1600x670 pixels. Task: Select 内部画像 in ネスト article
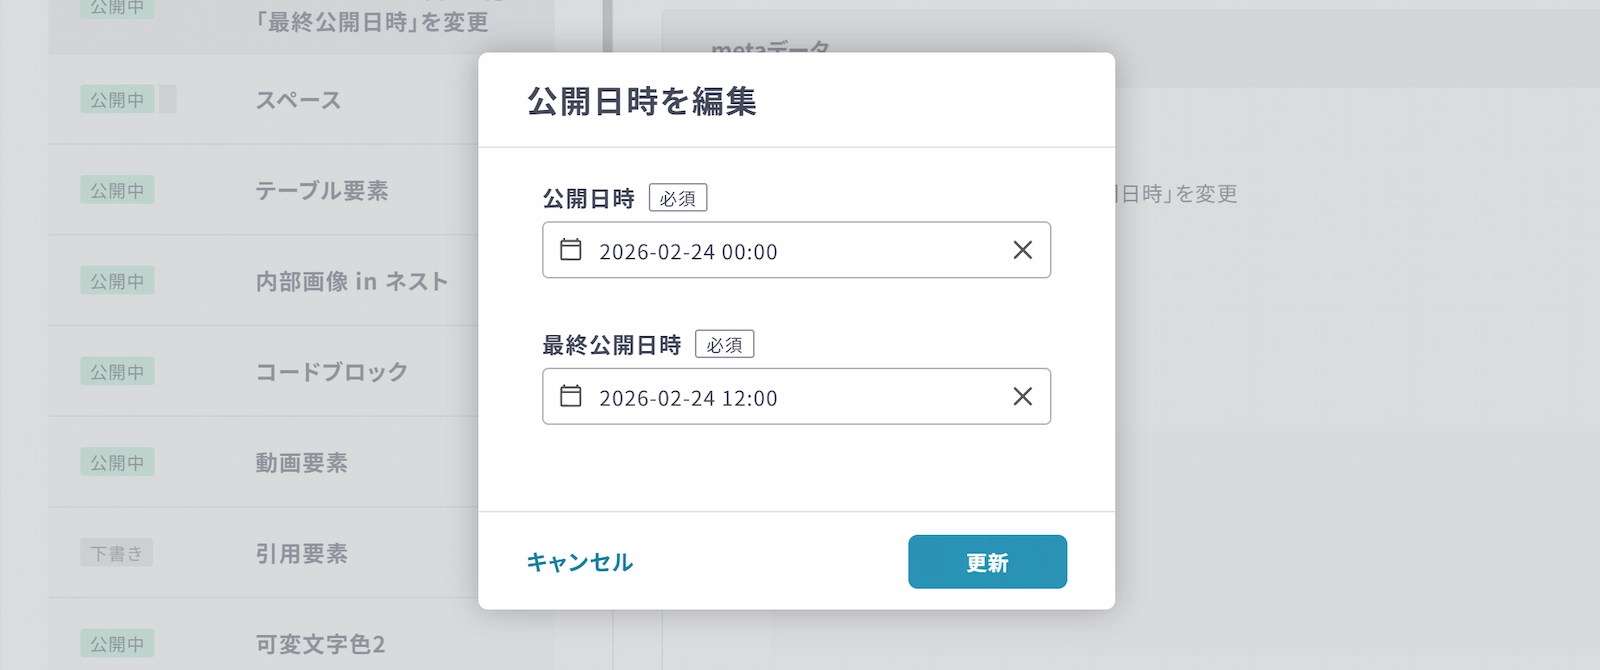[x=351, y=281]
